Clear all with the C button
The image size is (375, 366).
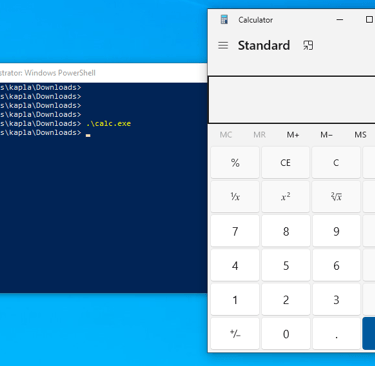(336, 163)
